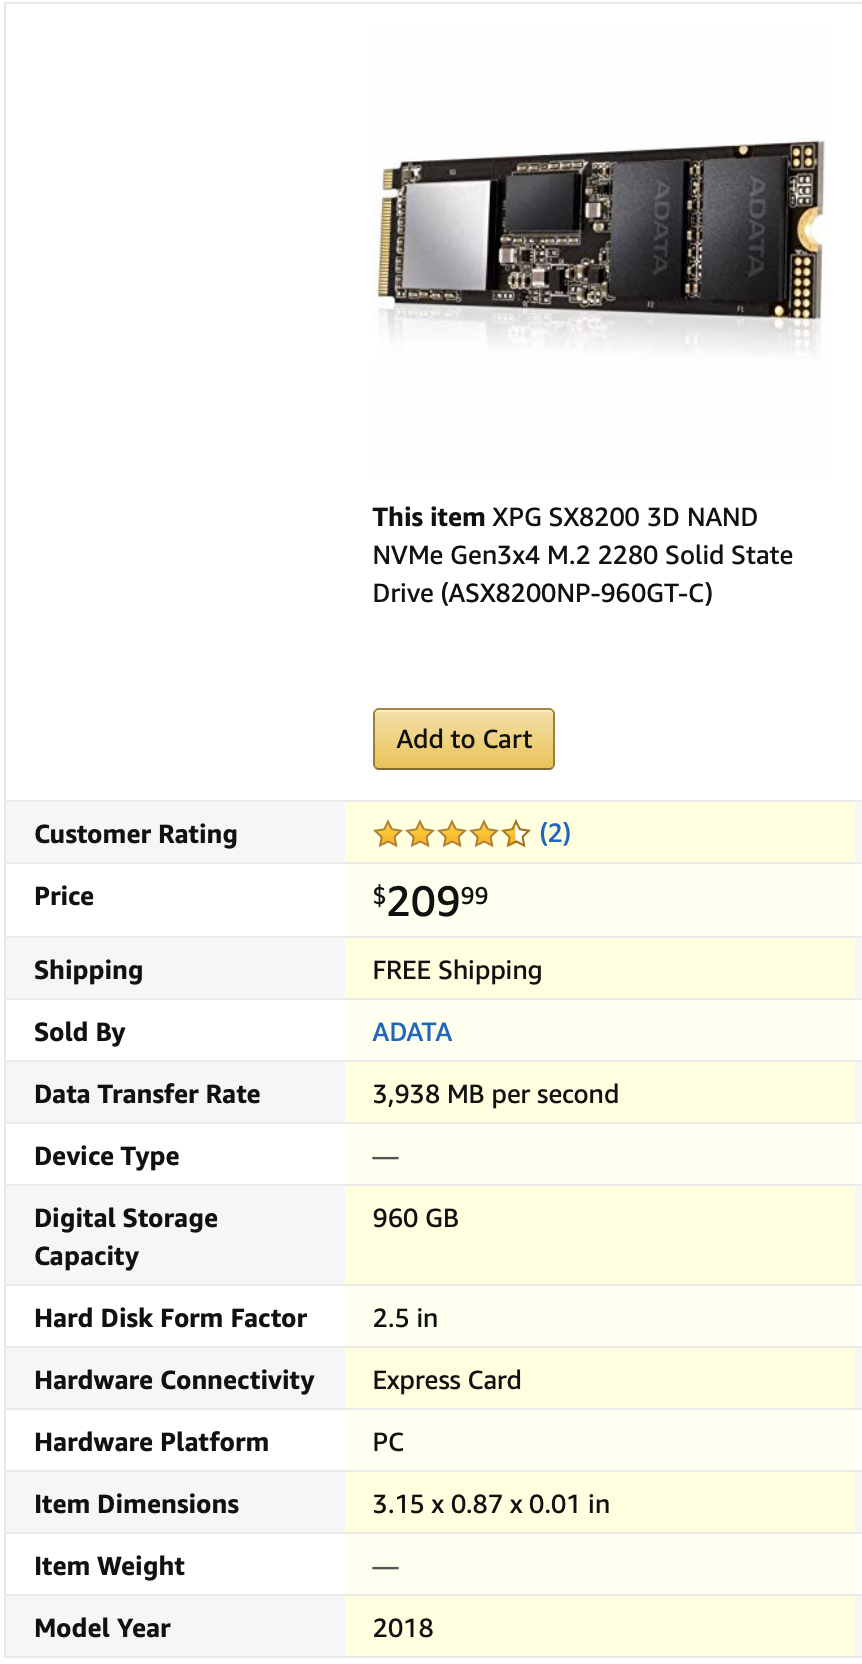862x1664 pixels.
Task: Click the Add to Cart button
Action: point(464,739)
